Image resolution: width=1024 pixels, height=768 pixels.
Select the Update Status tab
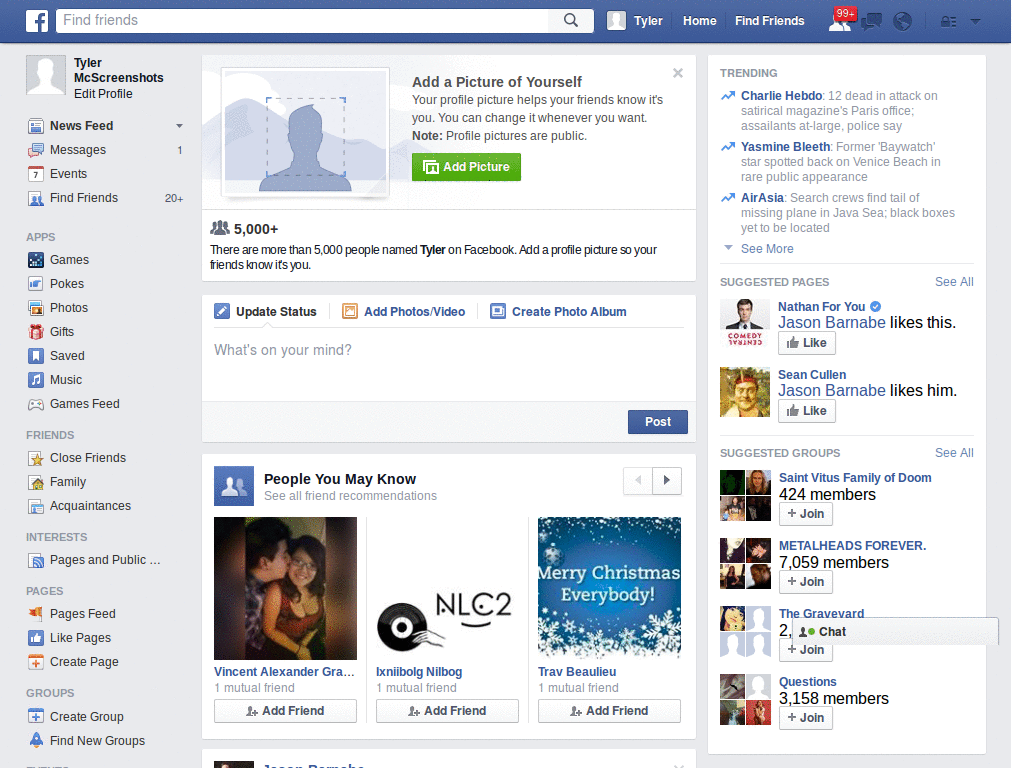(266, 312)
